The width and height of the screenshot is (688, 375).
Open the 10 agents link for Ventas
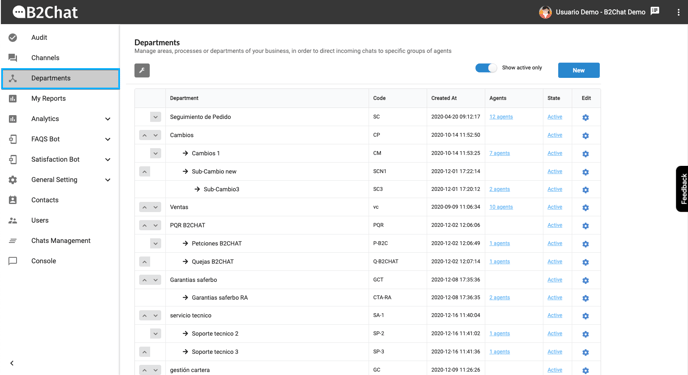[x=501, y=207]
